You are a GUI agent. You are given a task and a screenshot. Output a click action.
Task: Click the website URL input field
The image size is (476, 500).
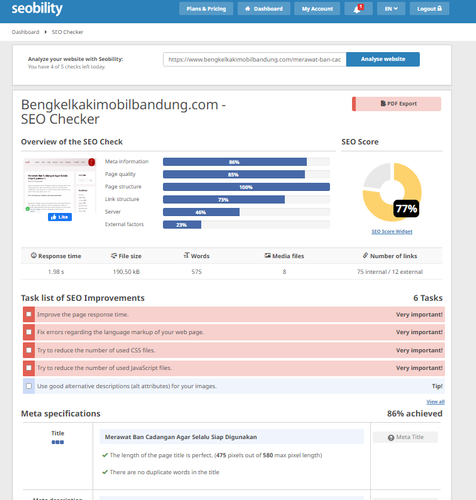click(255, 59)
